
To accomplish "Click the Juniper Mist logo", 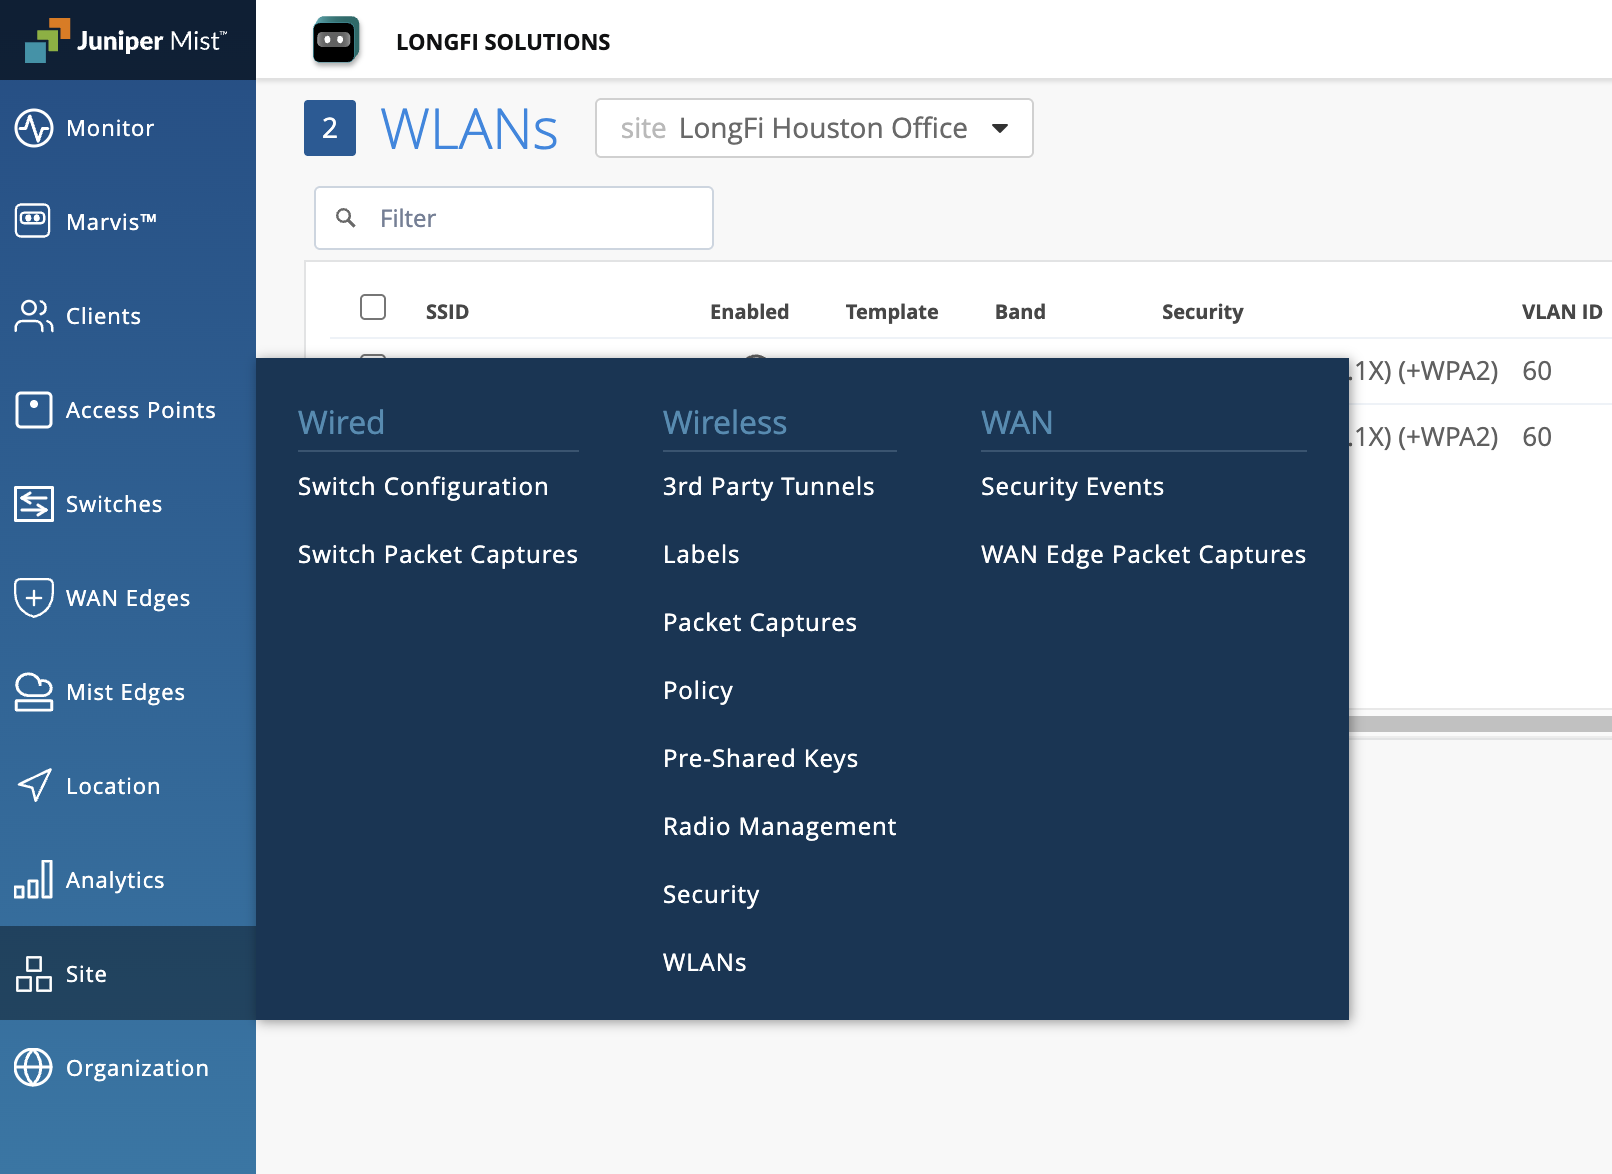I will (x=126, y=40).
